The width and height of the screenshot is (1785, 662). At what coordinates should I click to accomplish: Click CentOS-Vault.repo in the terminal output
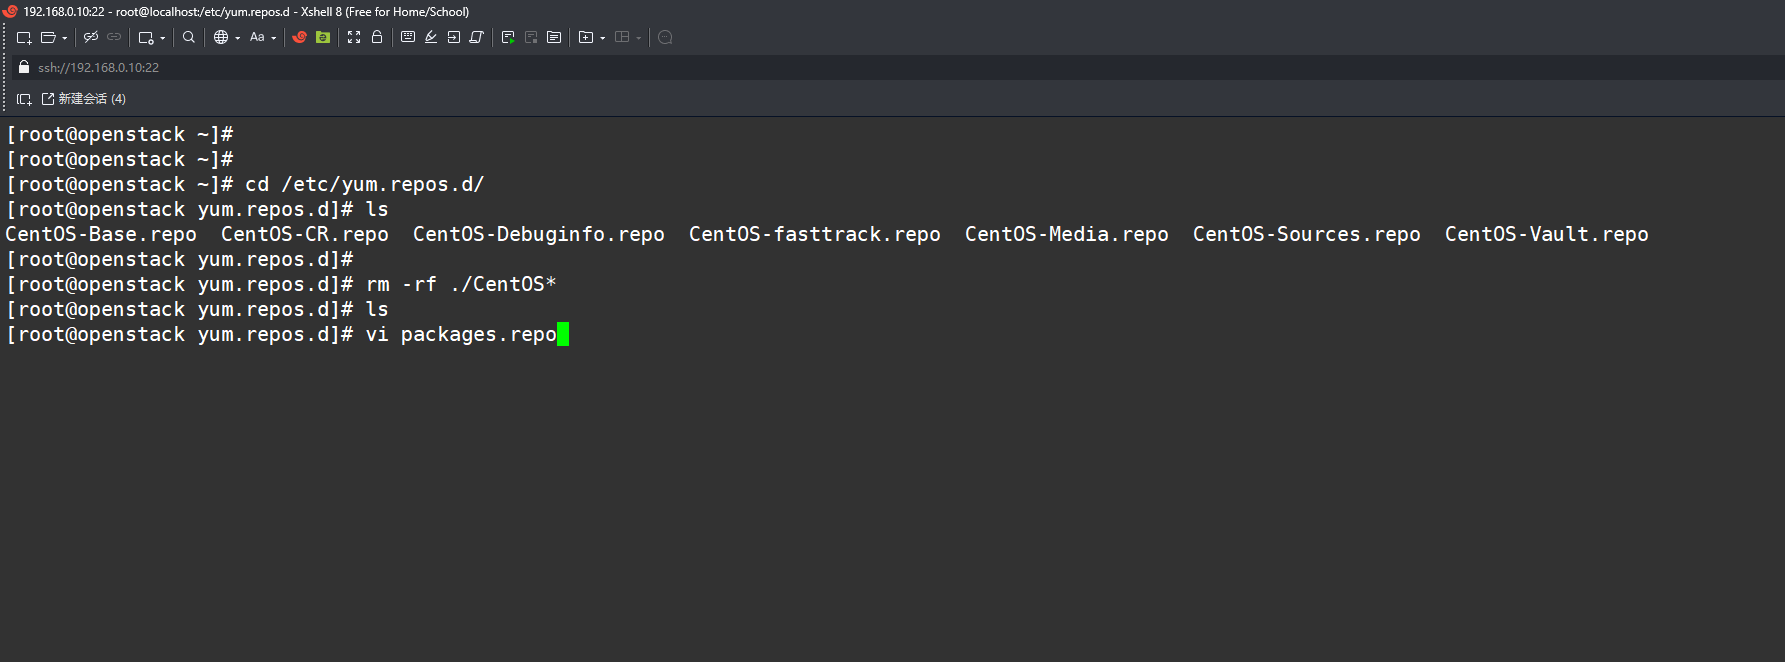[1547, 234]
